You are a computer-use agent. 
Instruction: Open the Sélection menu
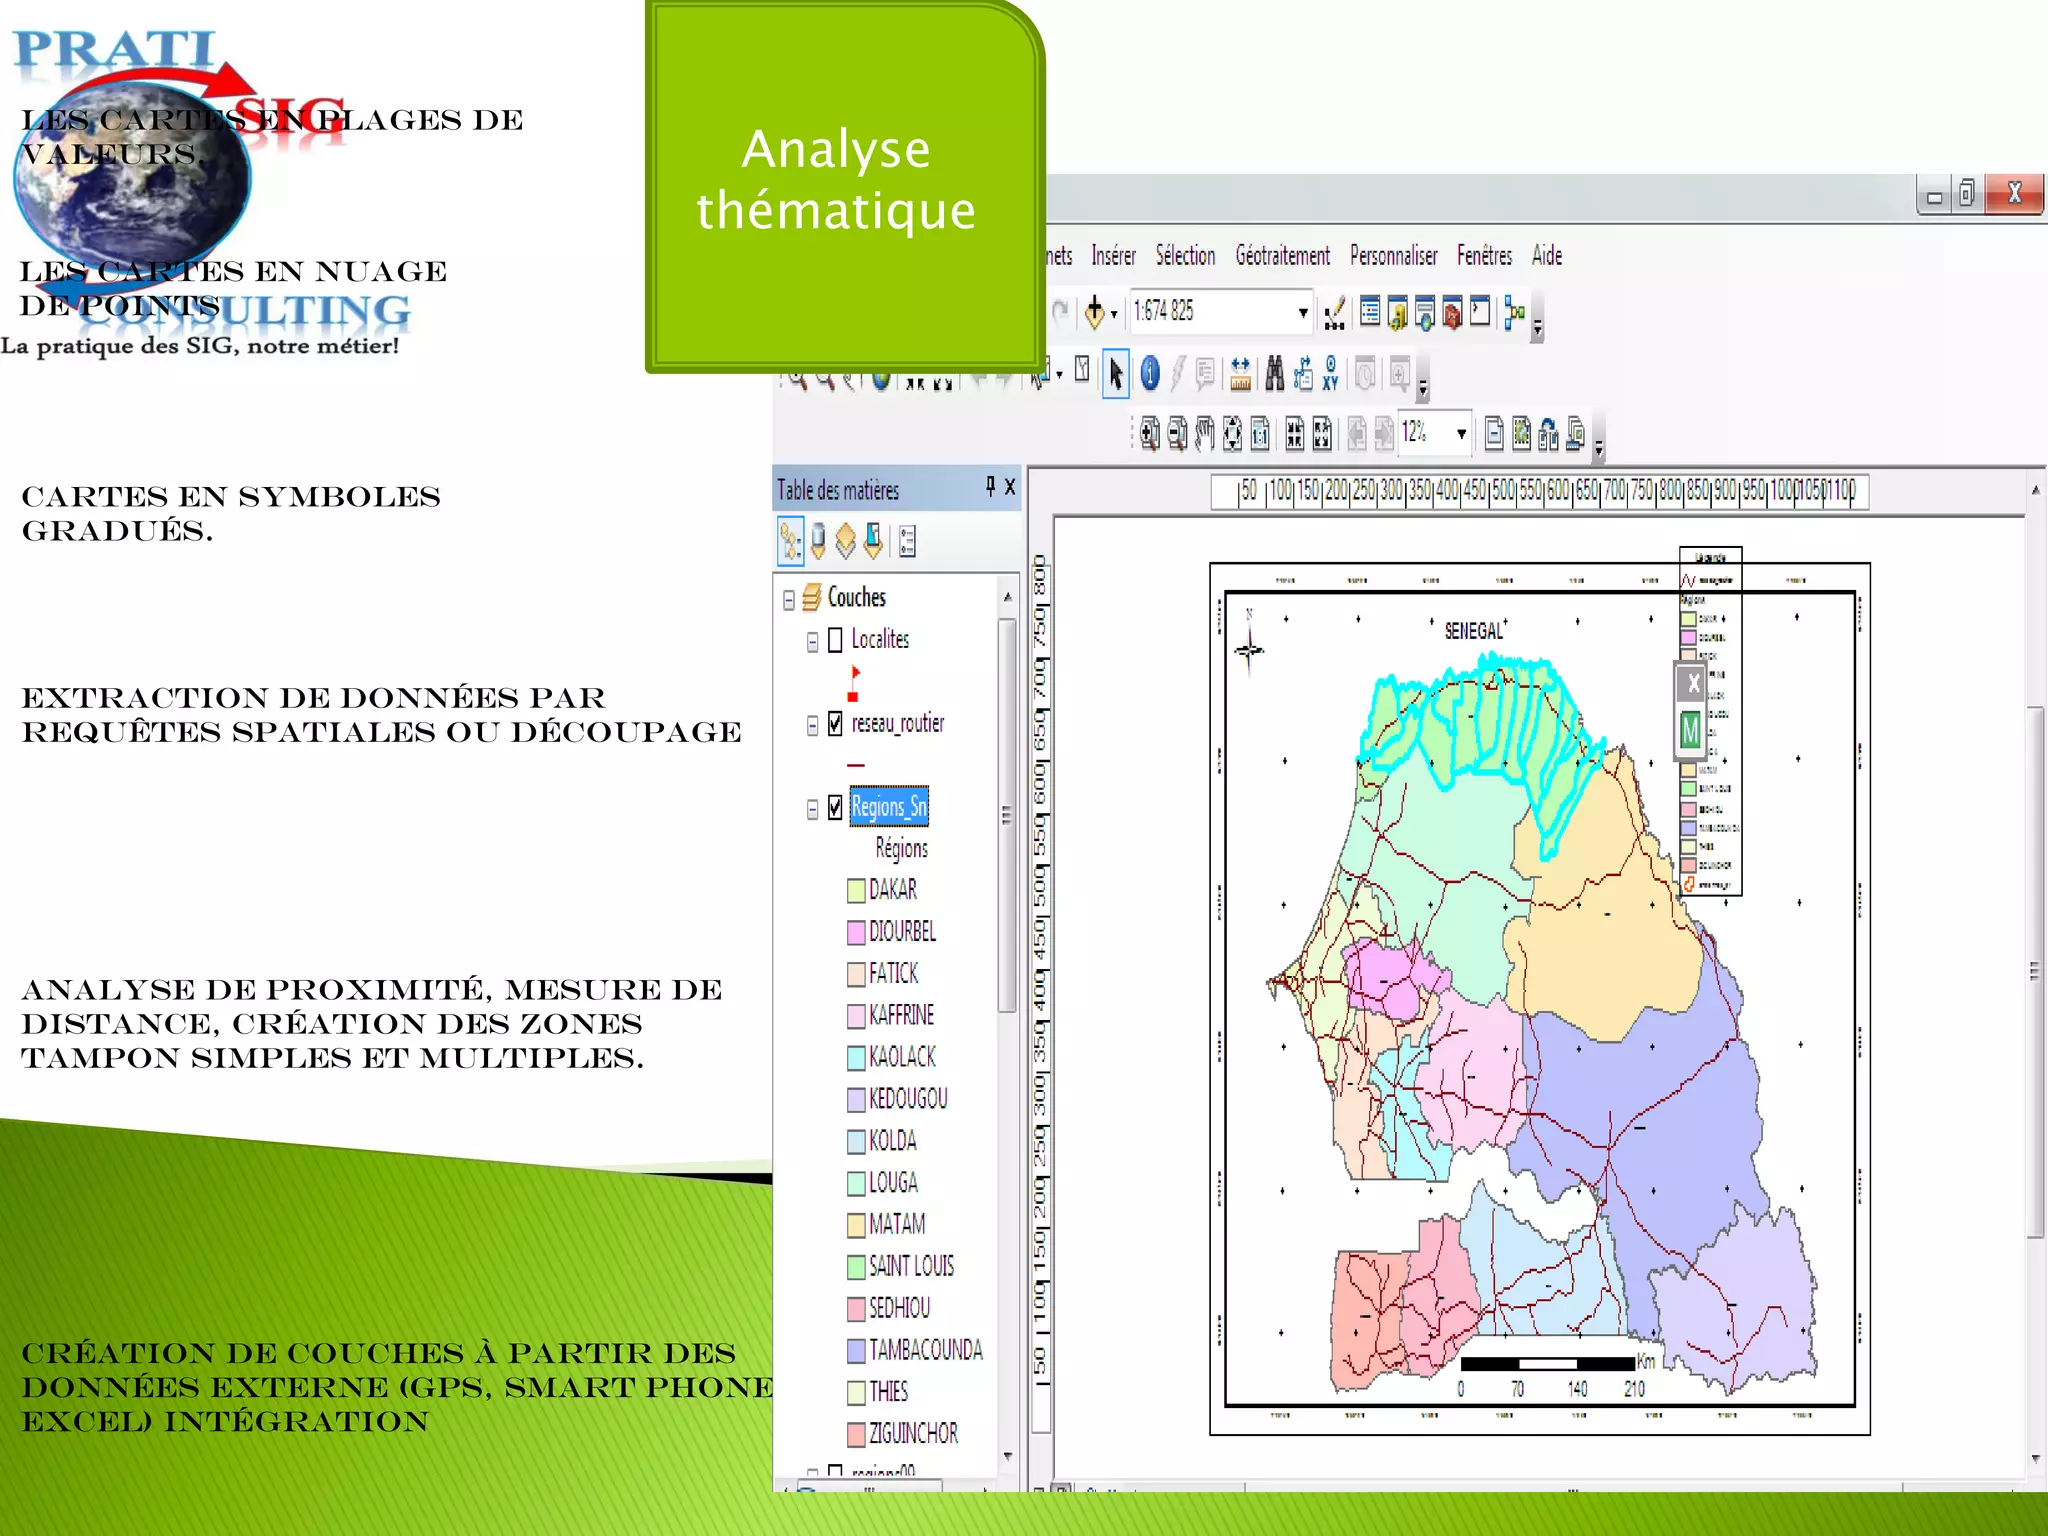coord(1185,256)
